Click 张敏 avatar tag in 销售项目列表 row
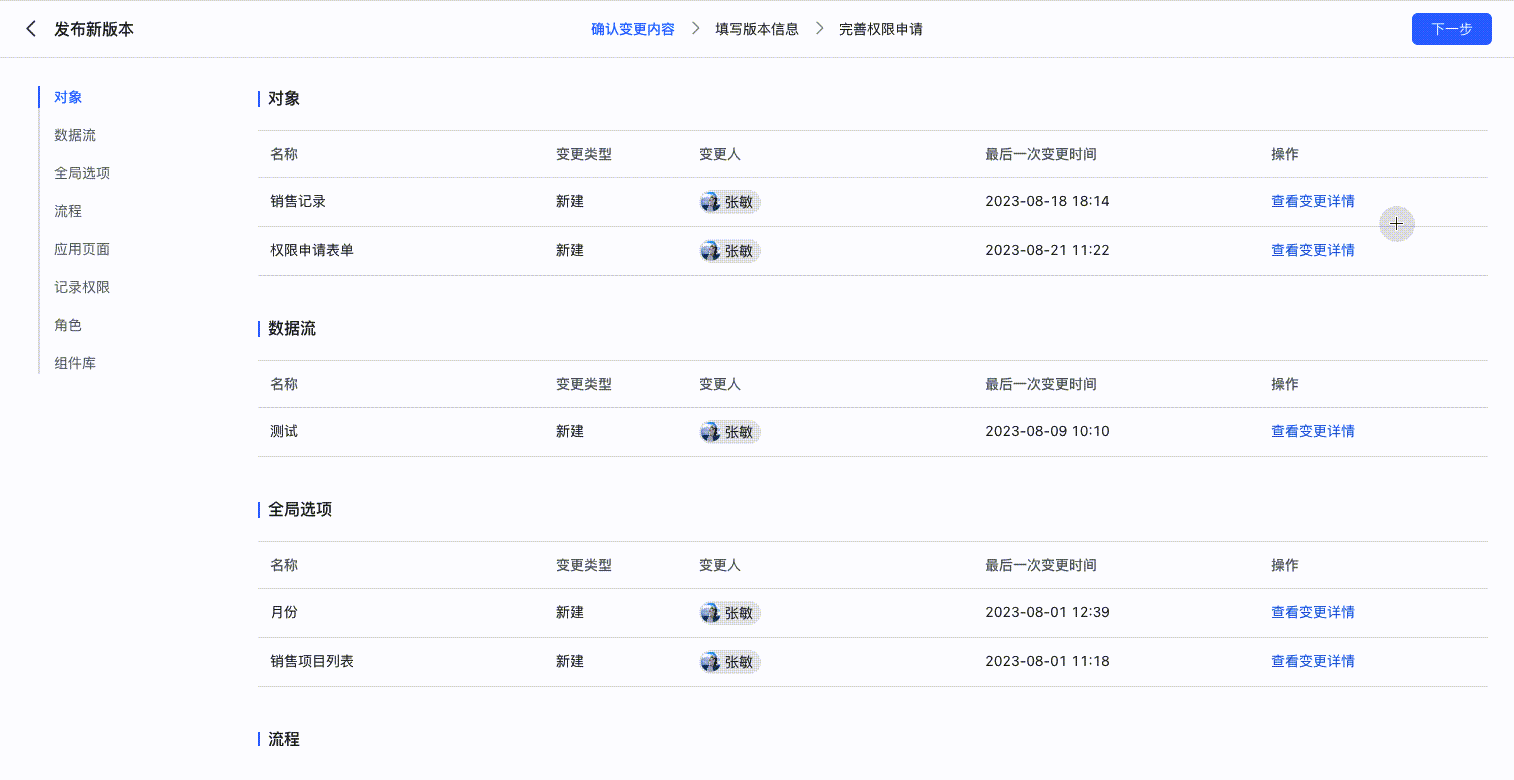The height and width of the screenshot is (780, 1514). point(730,662)
